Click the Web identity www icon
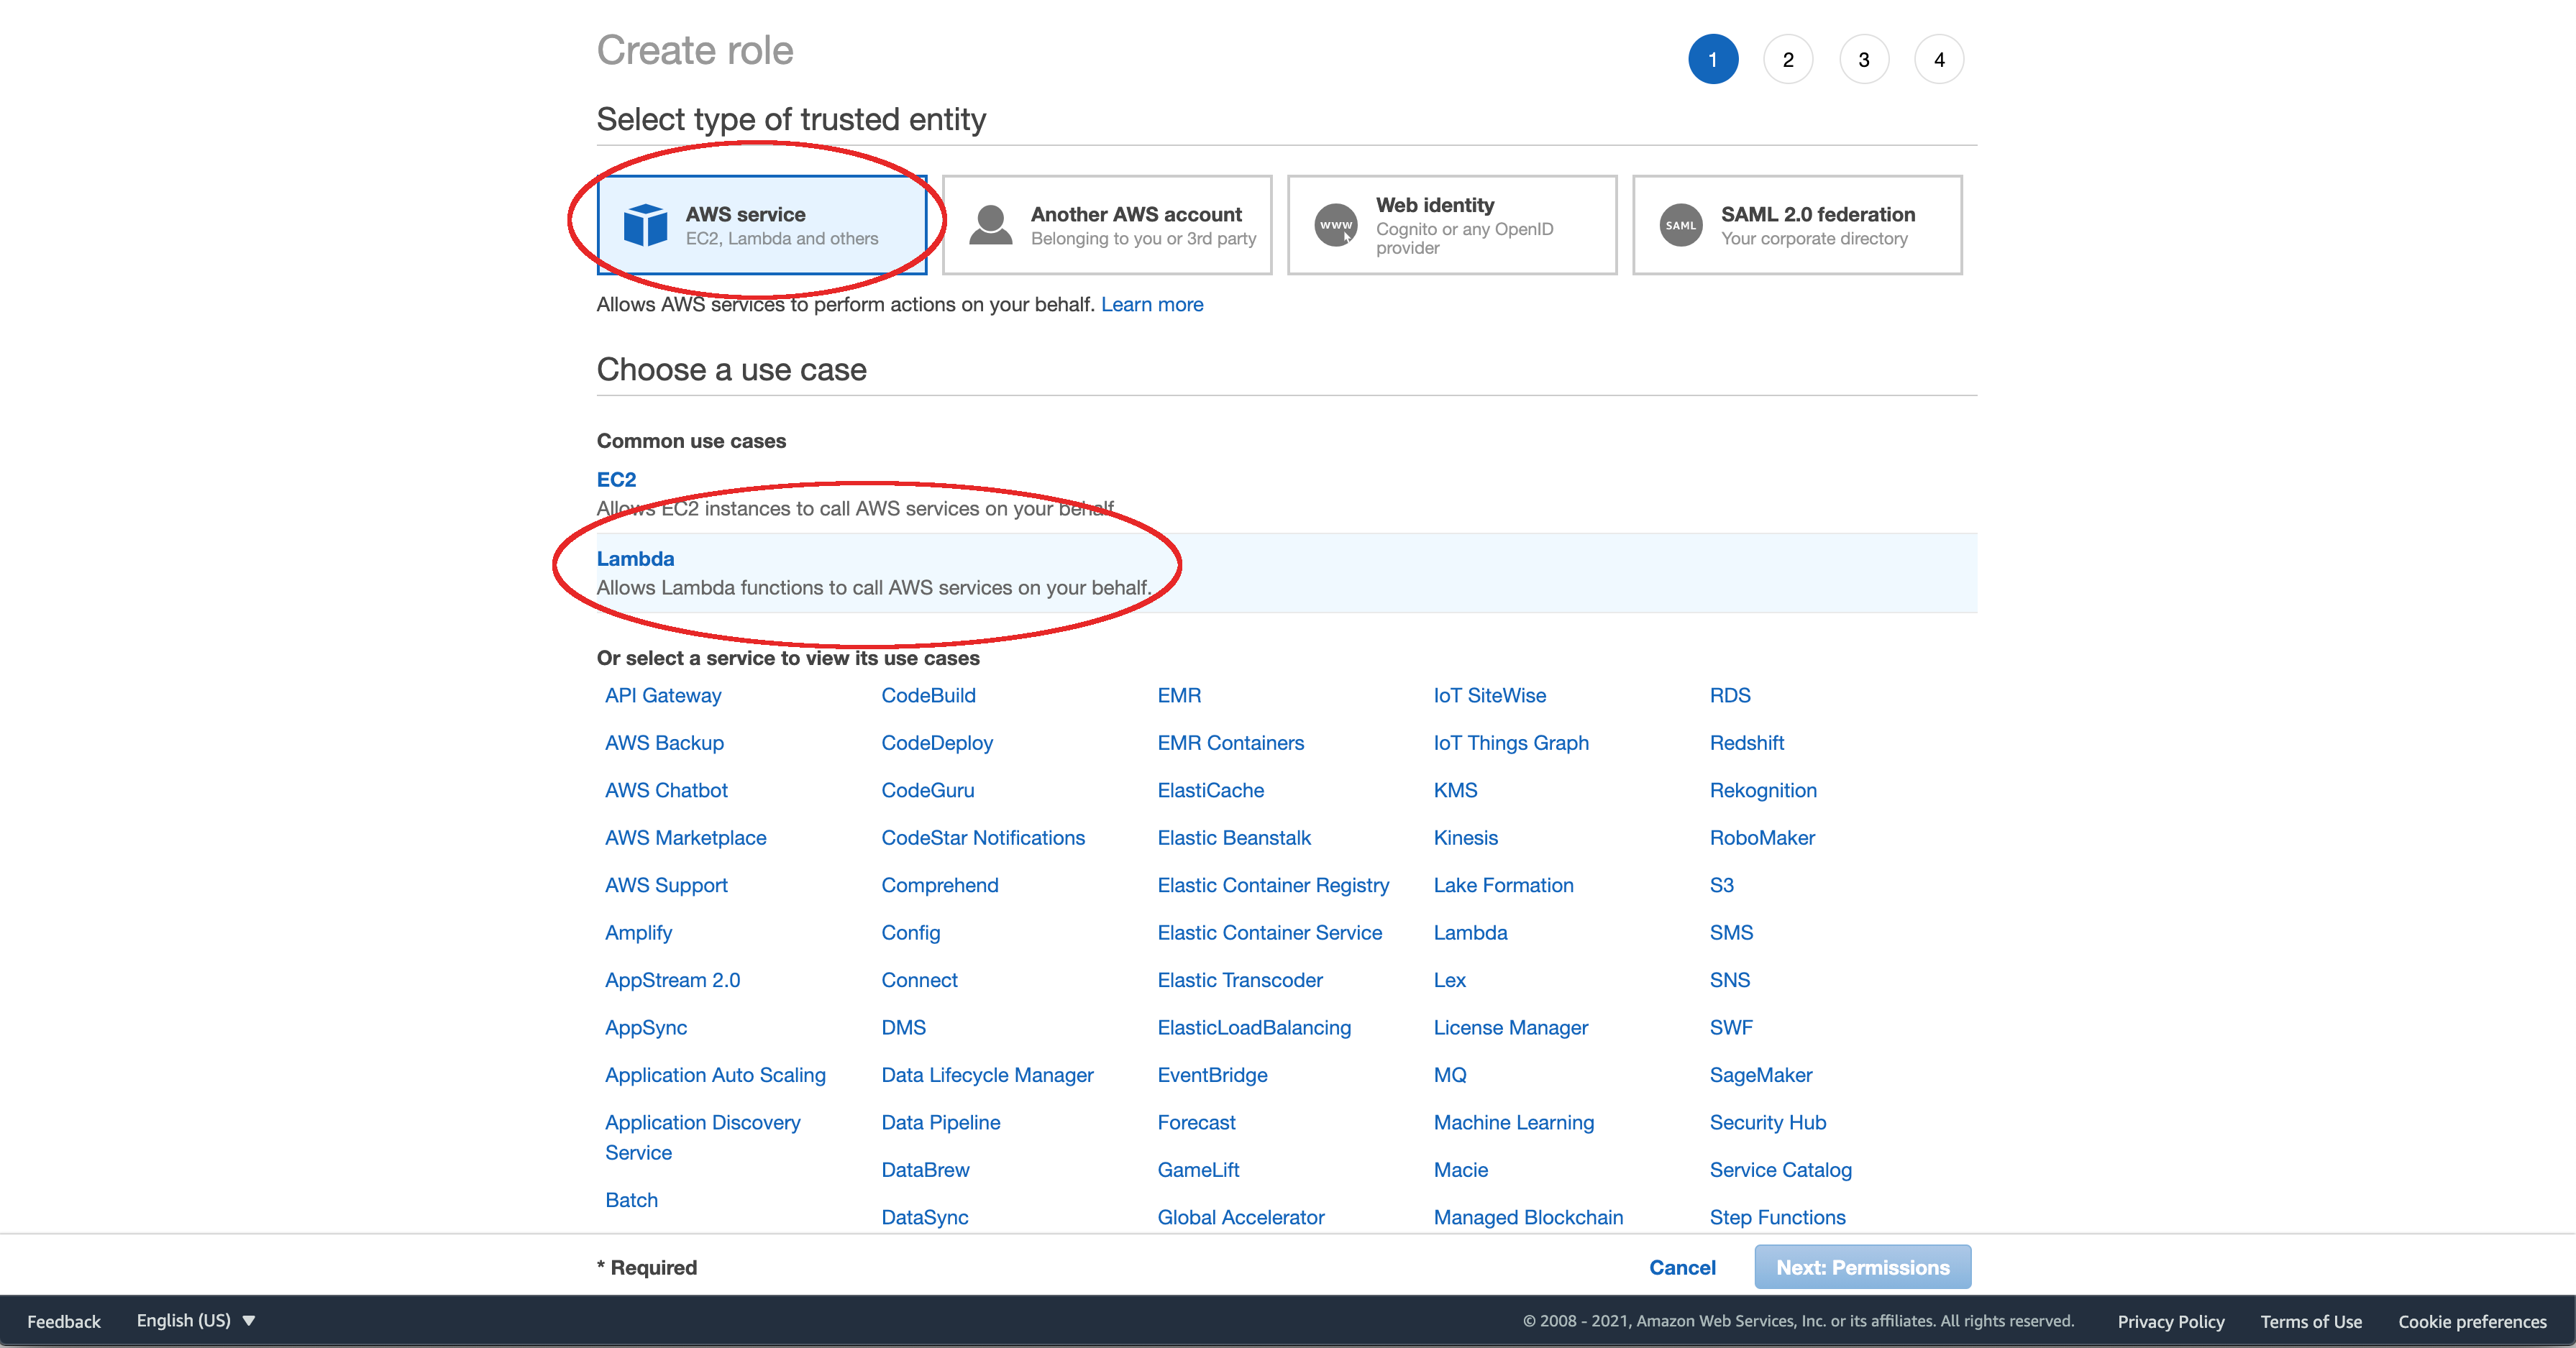Image resolution: width=2576 pixels, height=1348 pixels. pyautogui.click(x=1336, y=225)
